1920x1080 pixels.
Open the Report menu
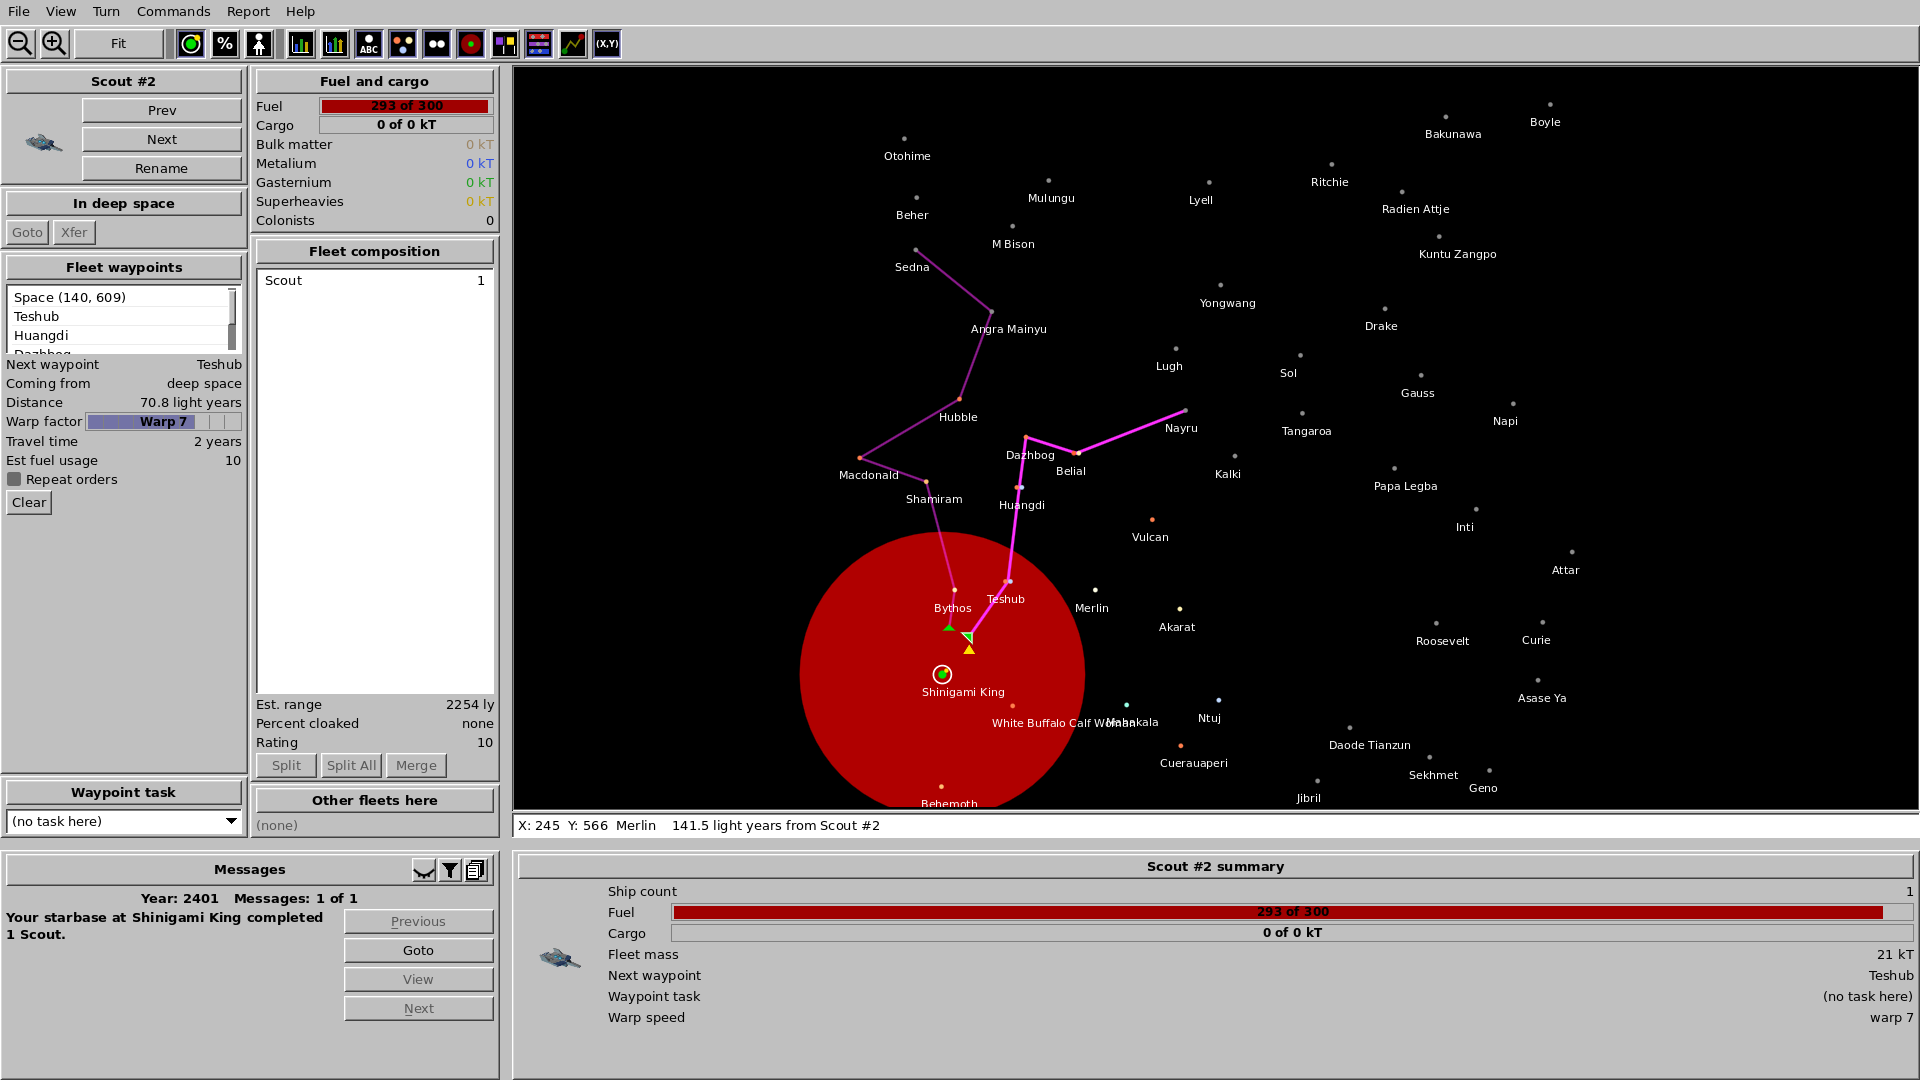[x=248, y=12]
